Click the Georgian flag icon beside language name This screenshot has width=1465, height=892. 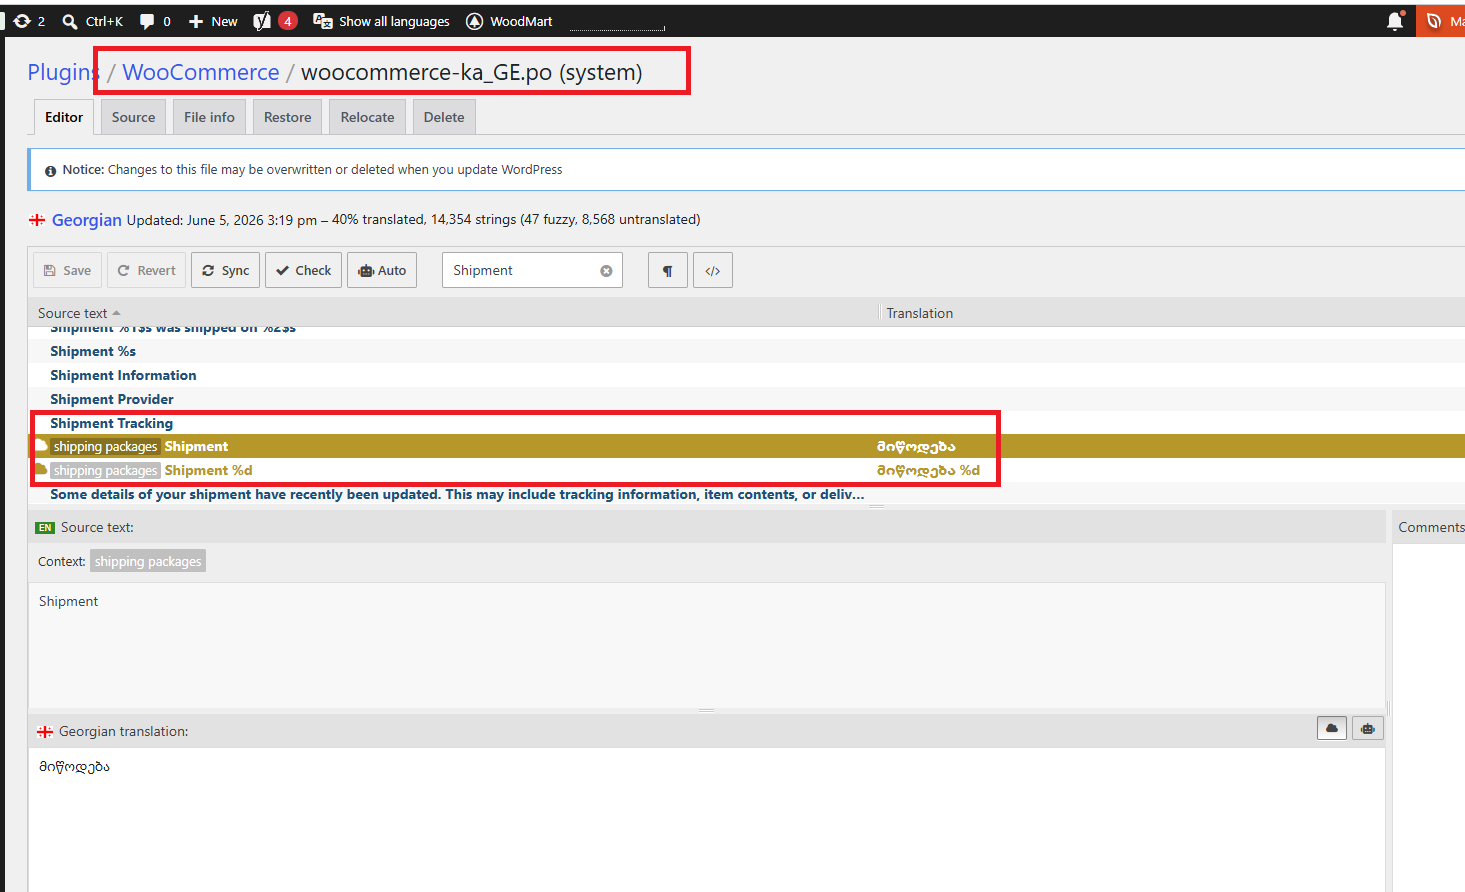click(x=37, y=220)
